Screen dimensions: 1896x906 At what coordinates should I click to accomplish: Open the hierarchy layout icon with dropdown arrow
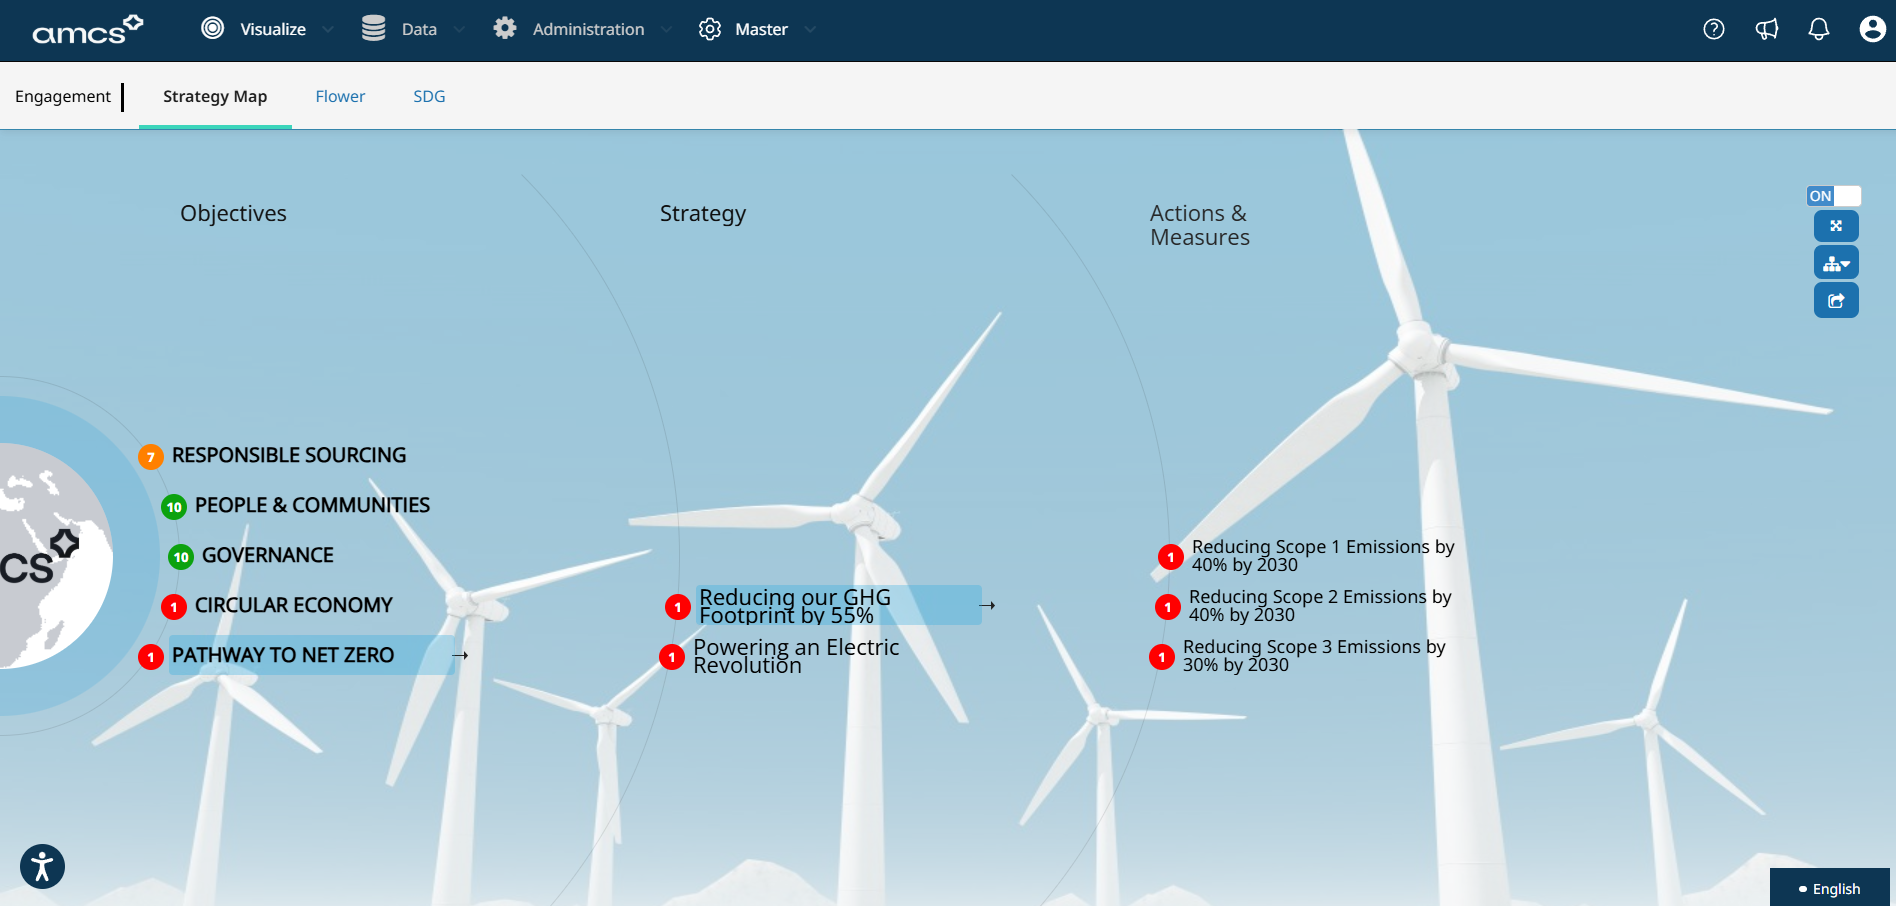pyautogui.click(x=1836, y=262)
